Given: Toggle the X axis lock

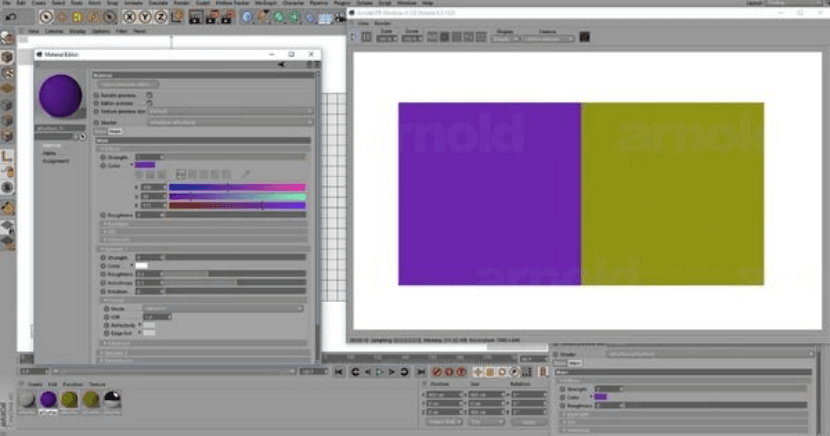Looking at the screenshot, I should pos(129,17).
